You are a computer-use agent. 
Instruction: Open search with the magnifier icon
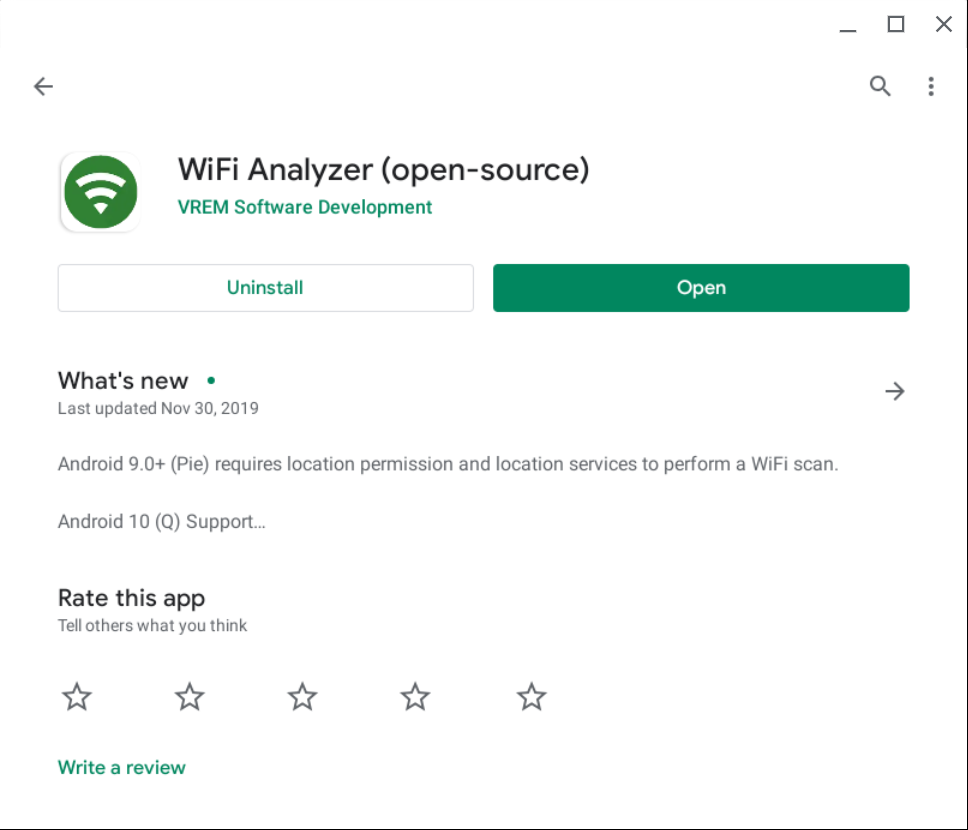coord(880,86)
